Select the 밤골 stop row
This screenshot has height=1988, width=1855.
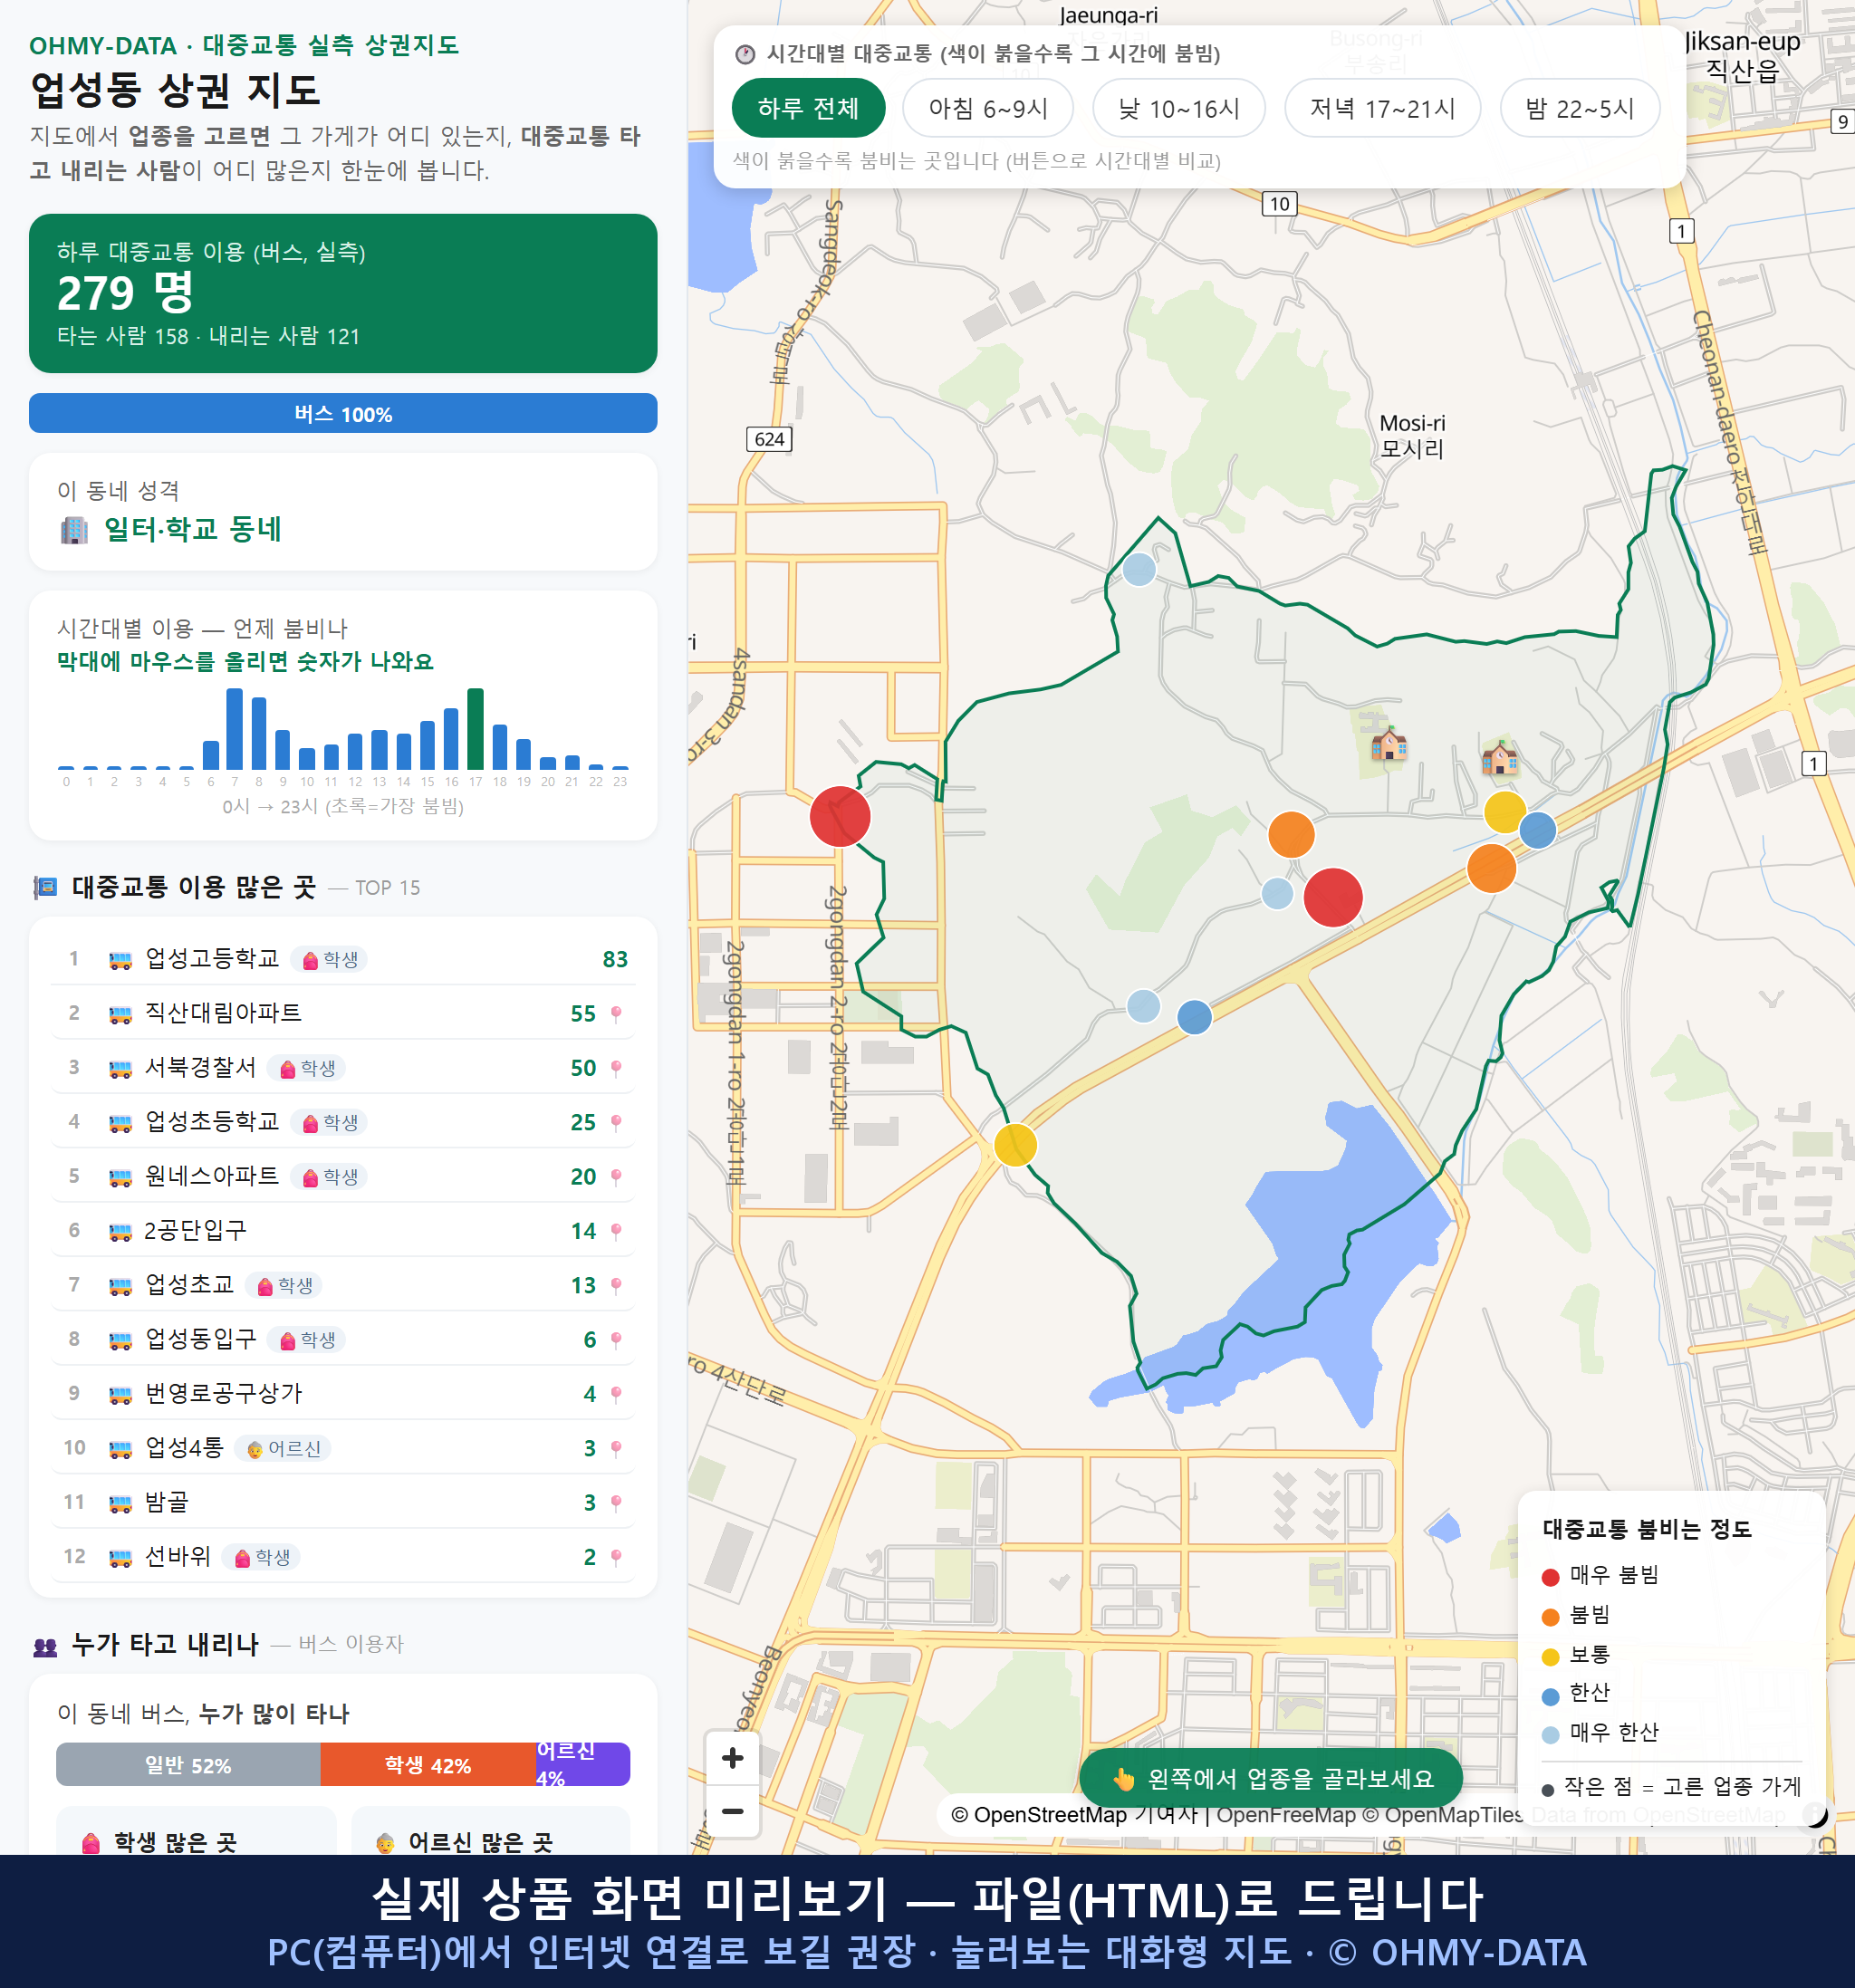(343, 1502)
